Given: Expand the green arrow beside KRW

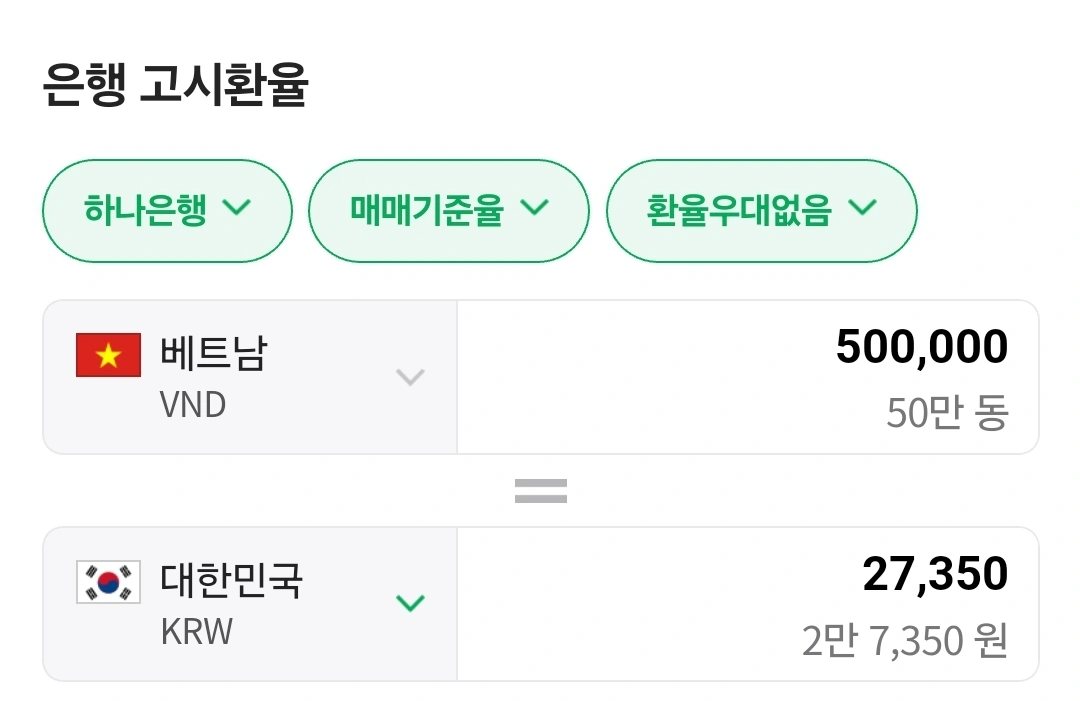Looking at the screenshot, I should click(x=410, y=603).
